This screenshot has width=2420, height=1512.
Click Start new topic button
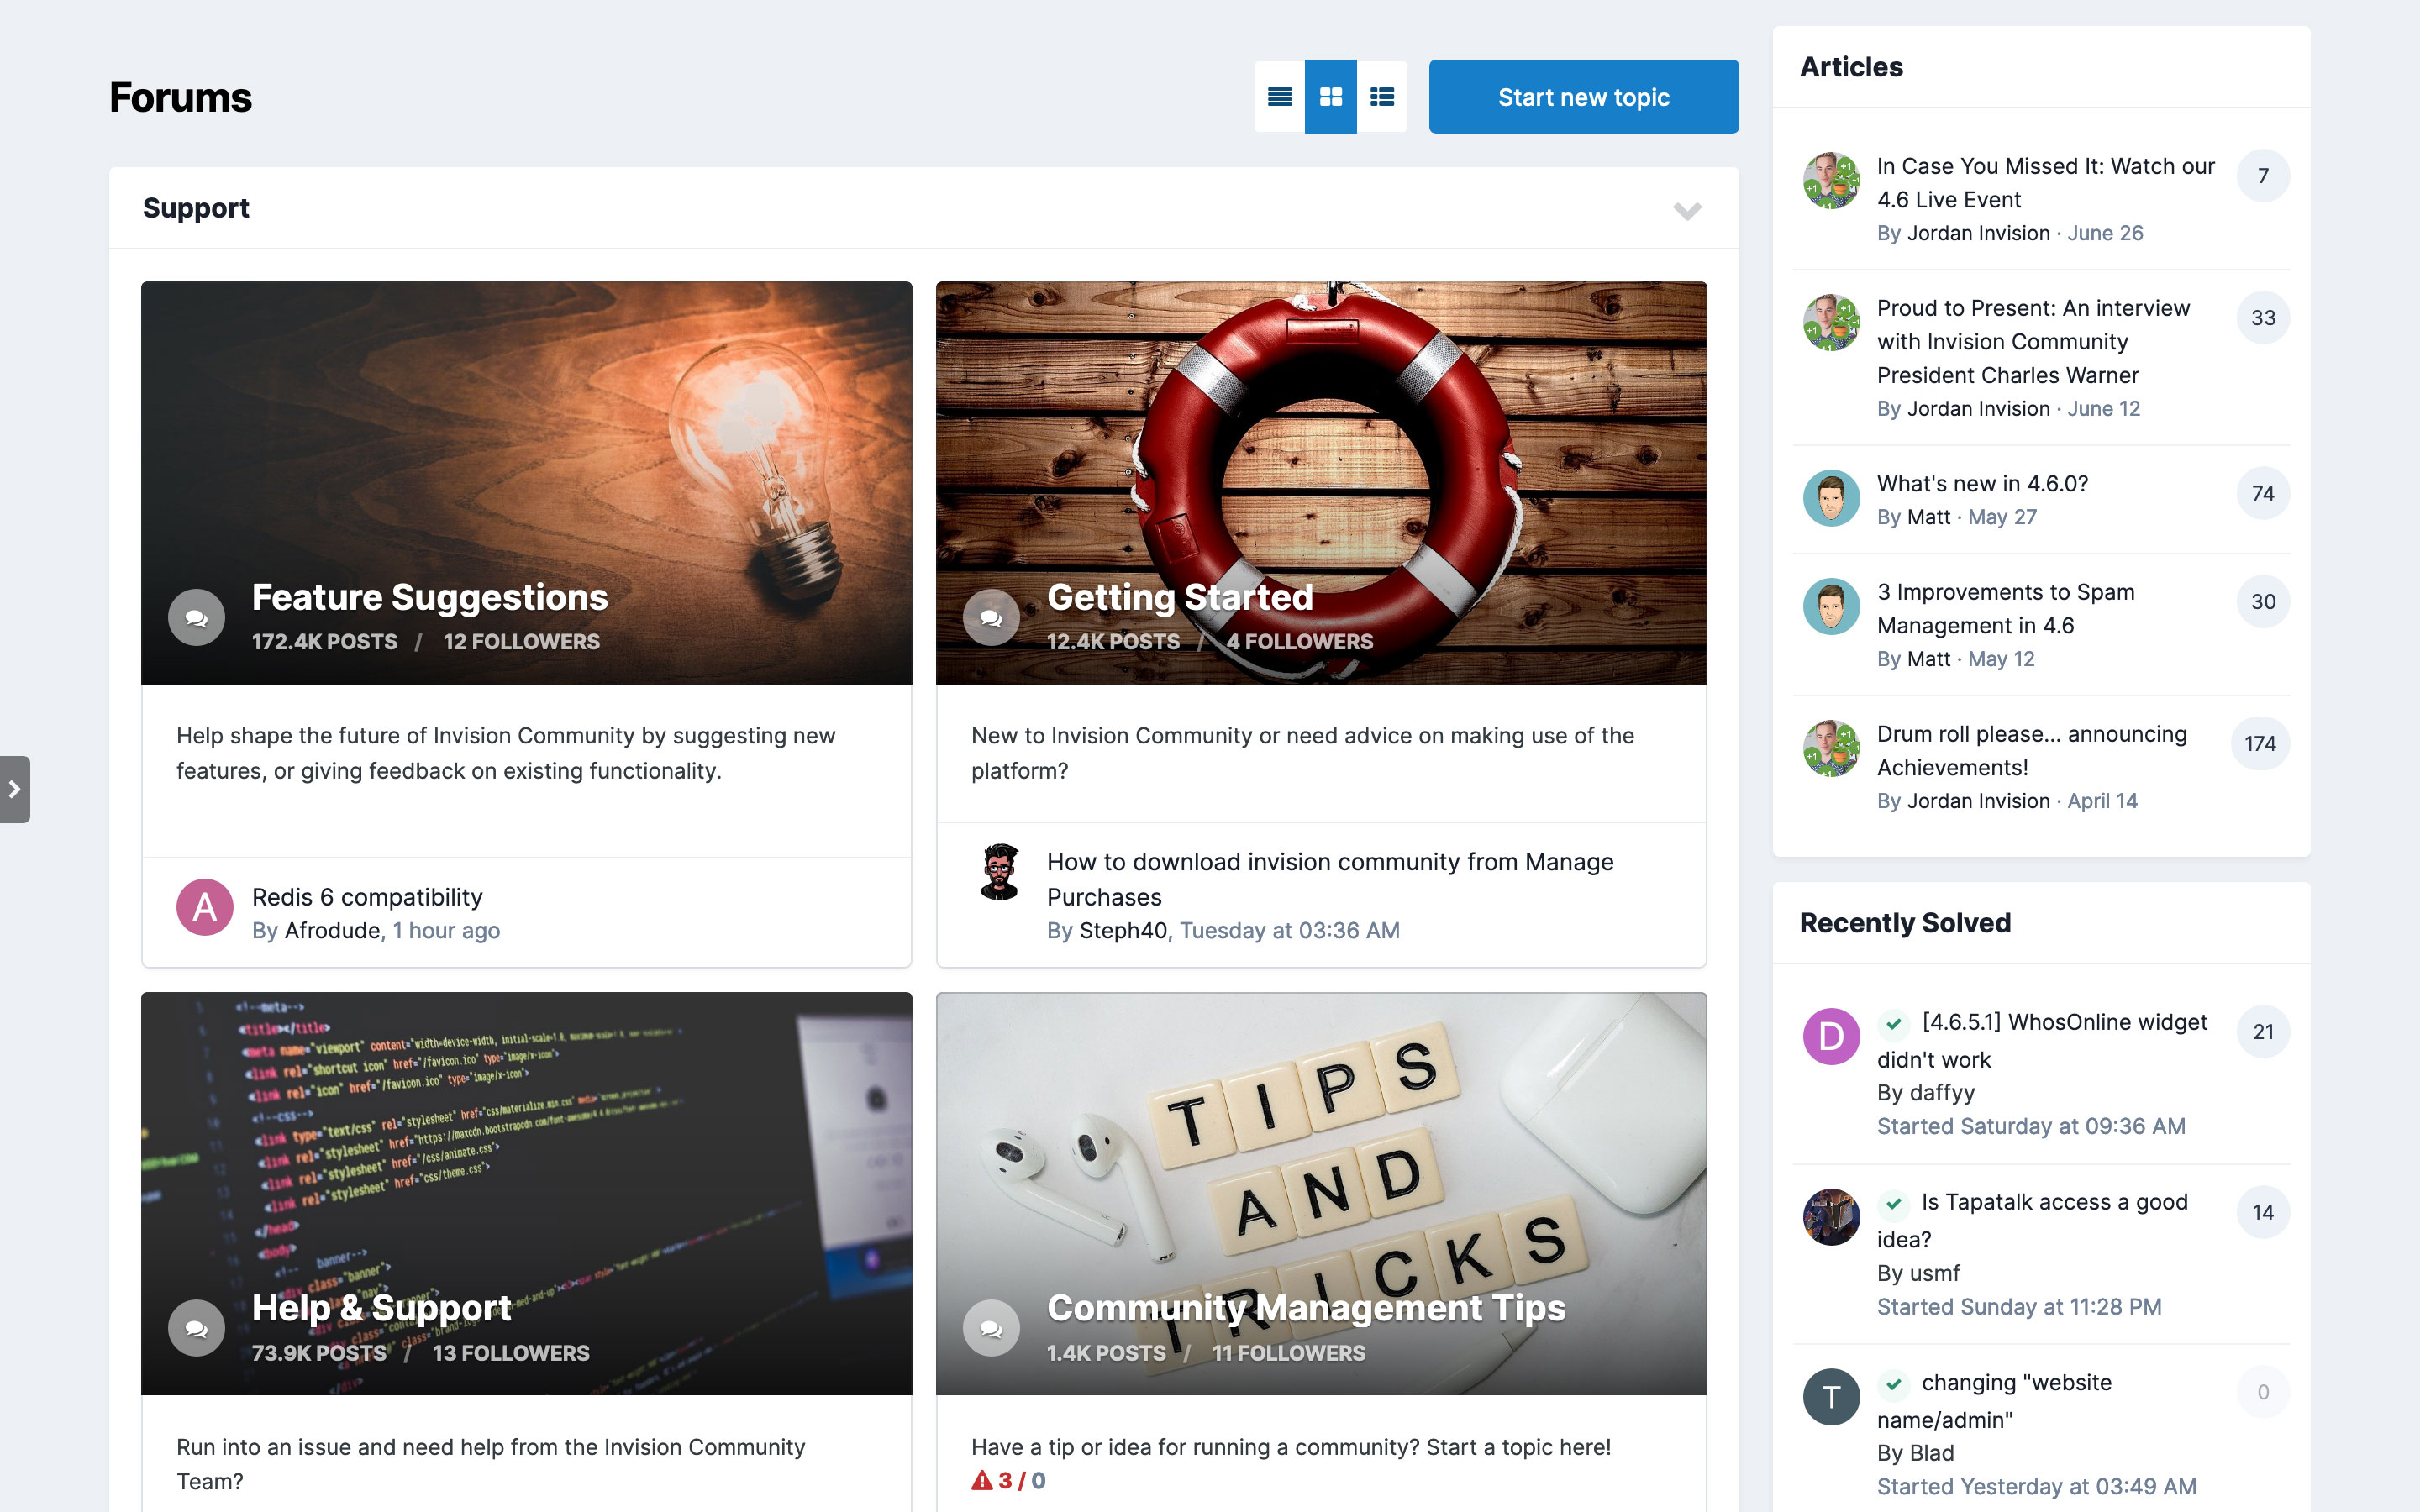(1583, 97)
